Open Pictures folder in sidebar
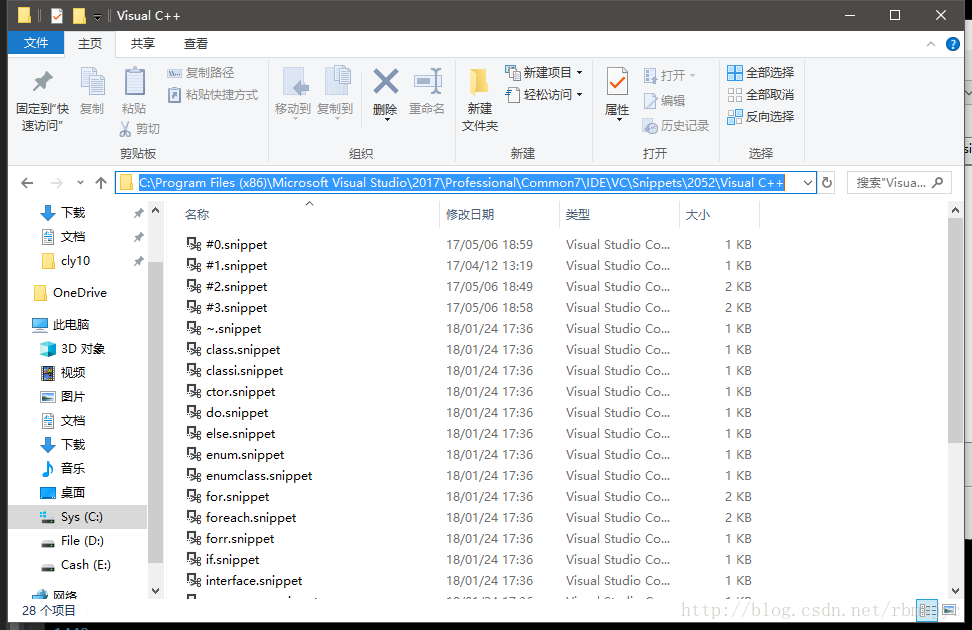The width and height of the screenshot is (972, 630). coord(63,396)
